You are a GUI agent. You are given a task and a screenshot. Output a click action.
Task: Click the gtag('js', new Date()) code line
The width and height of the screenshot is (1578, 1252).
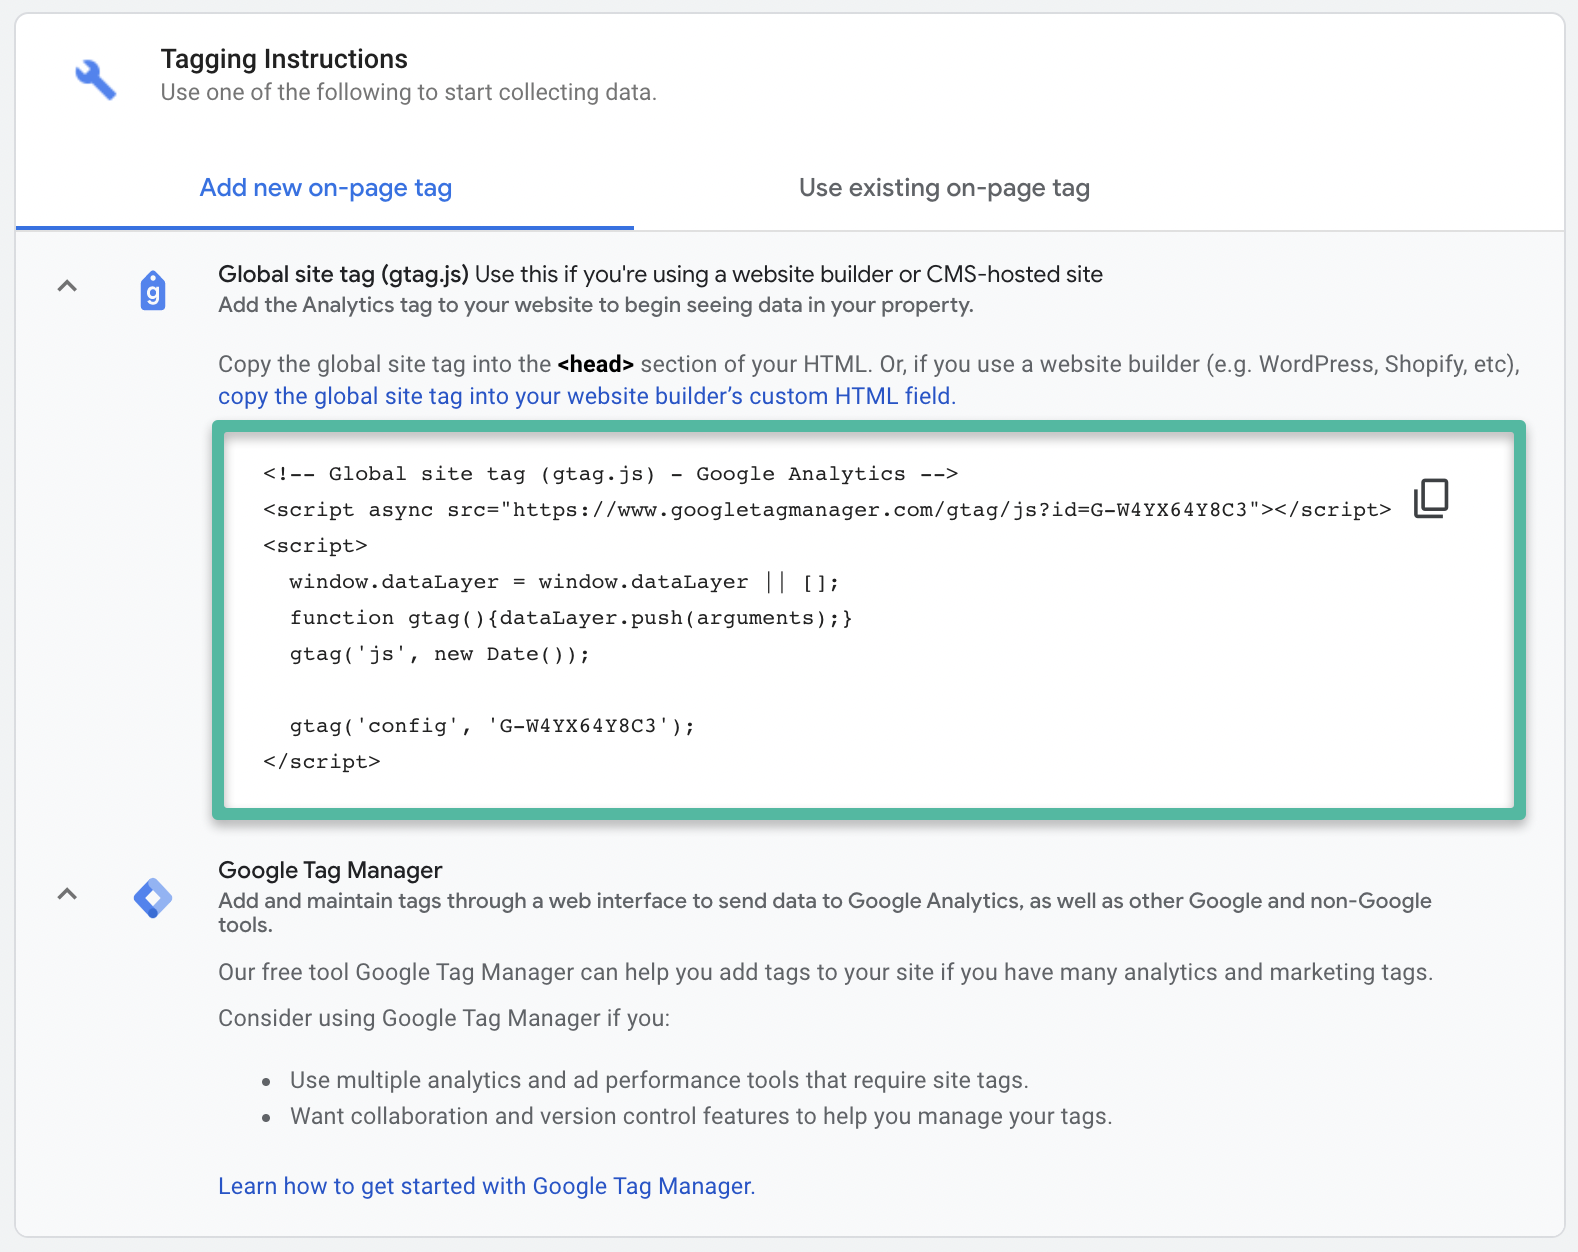440,654
